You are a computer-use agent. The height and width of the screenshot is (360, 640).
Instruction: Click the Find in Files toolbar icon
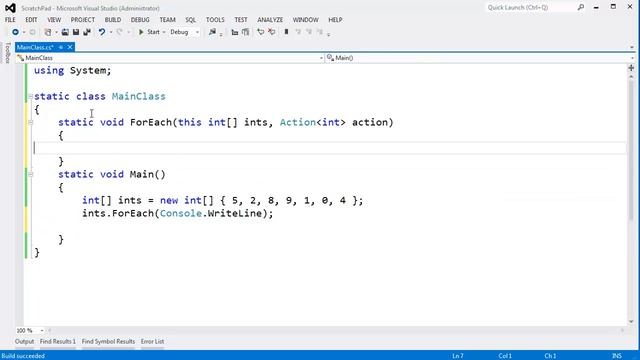(x=212, y=32)
